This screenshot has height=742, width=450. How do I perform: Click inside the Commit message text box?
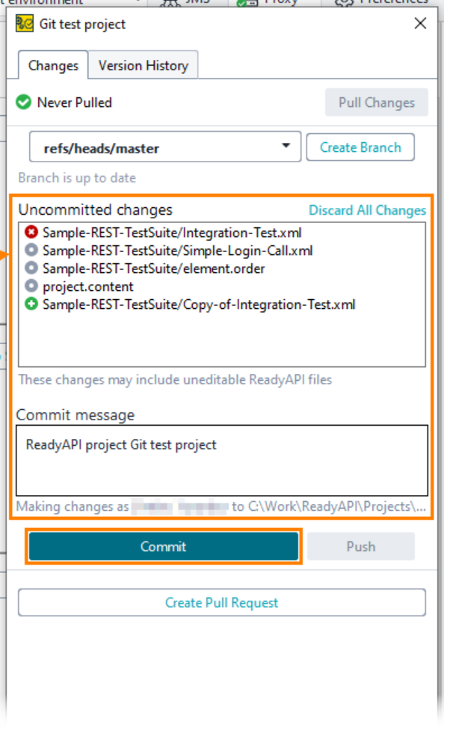[222, 460]
